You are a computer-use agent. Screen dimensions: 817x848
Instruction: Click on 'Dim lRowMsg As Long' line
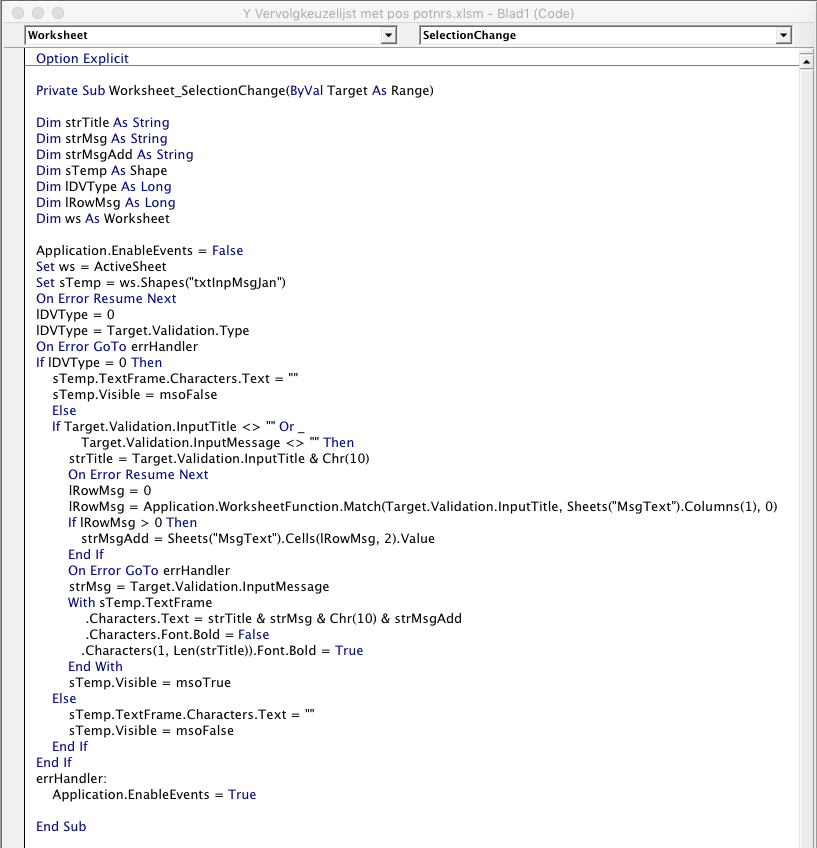pyautogui.click(x=106, y=202)
